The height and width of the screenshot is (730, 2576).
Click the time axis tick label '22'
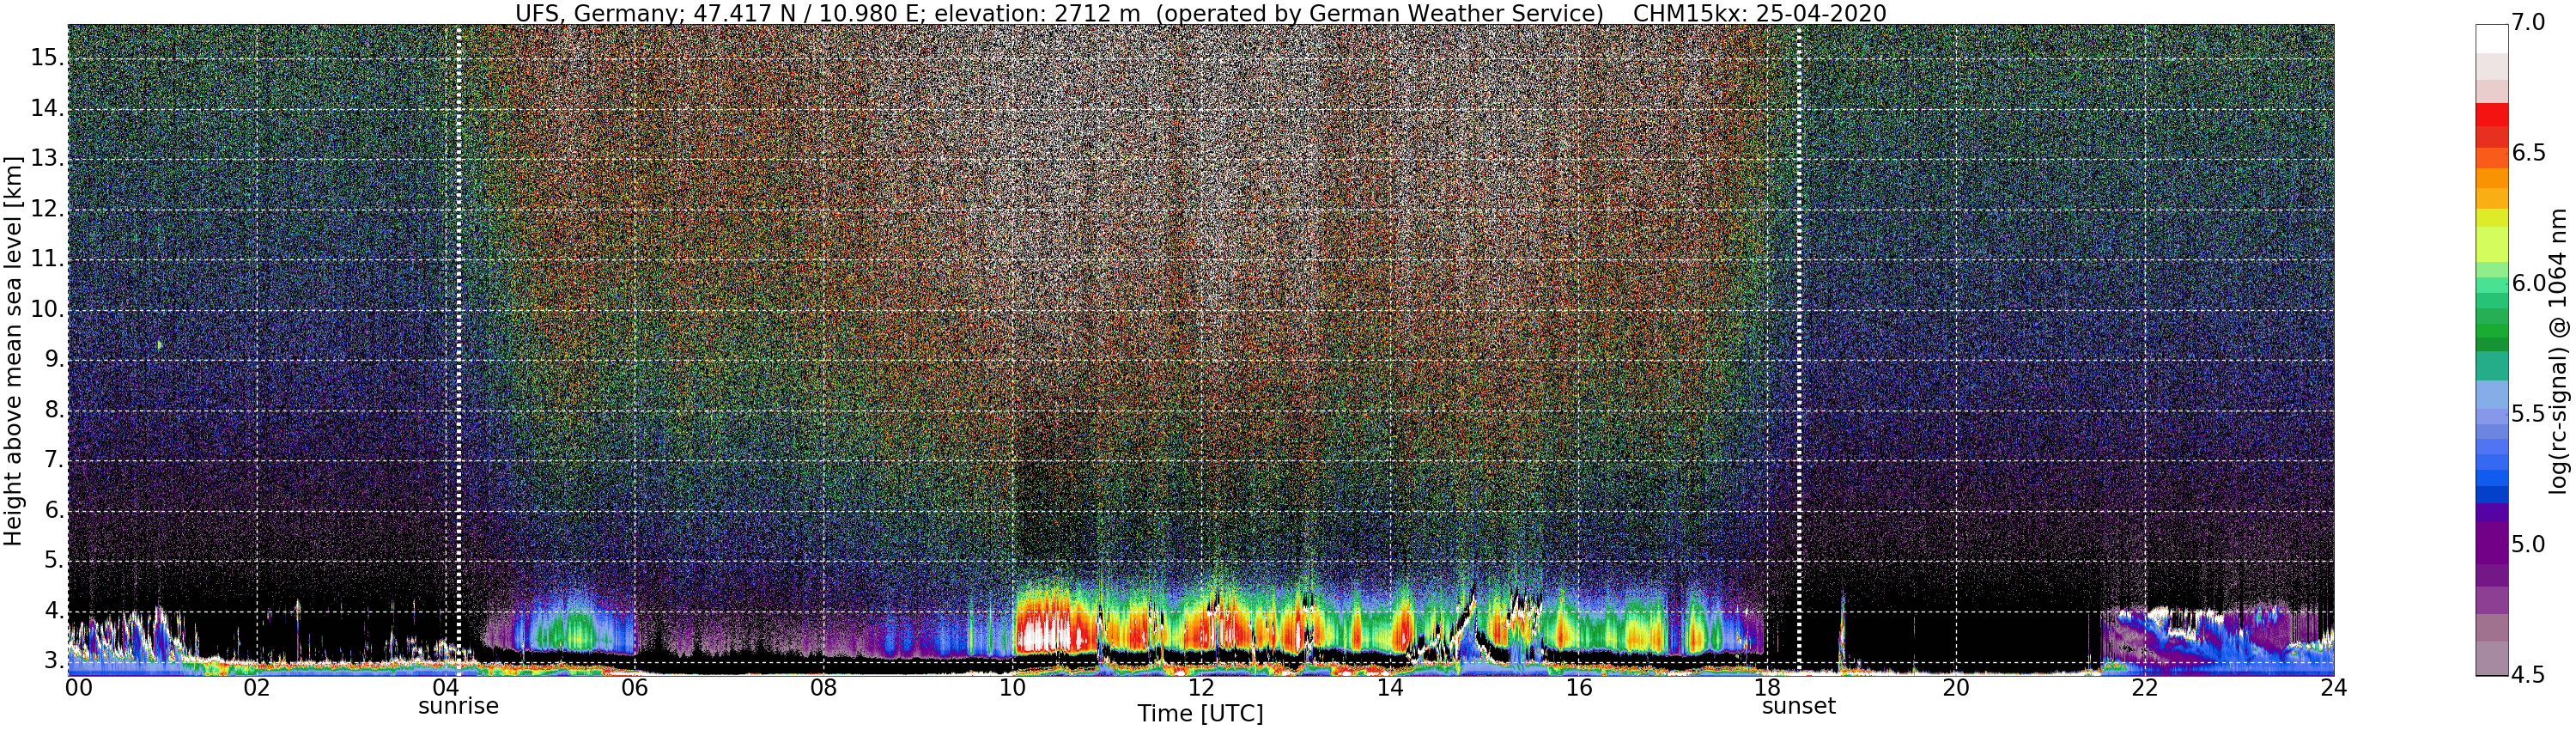click(2145, 688)
